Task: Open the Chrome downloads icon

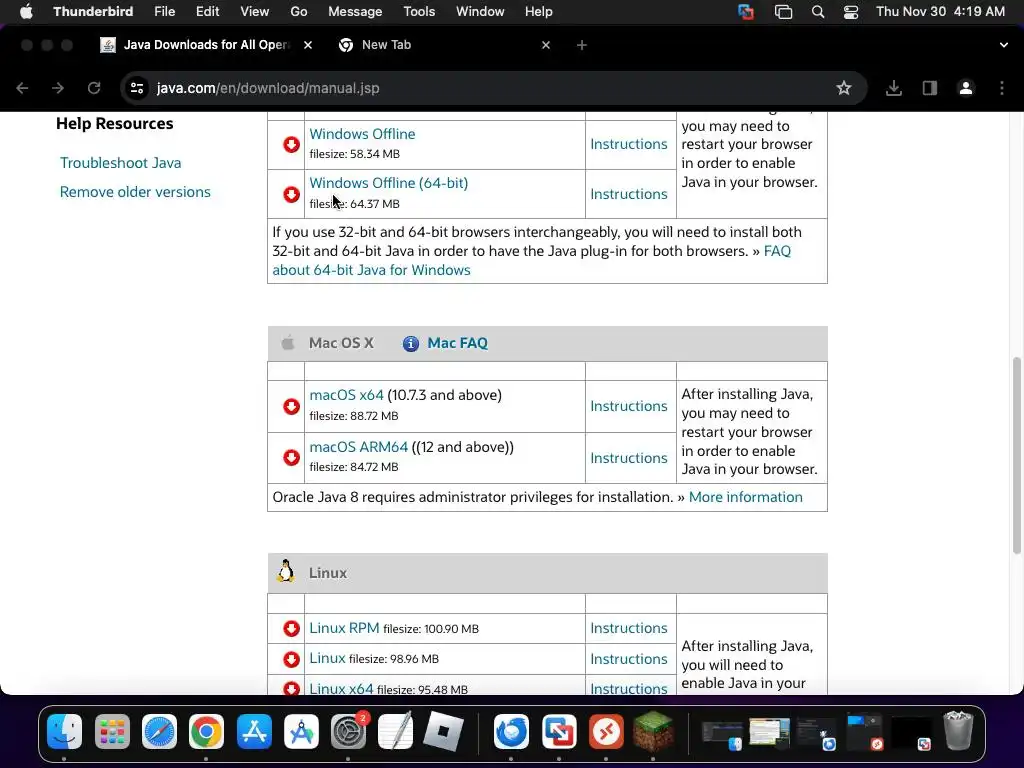Action: [x=894, y=88]
